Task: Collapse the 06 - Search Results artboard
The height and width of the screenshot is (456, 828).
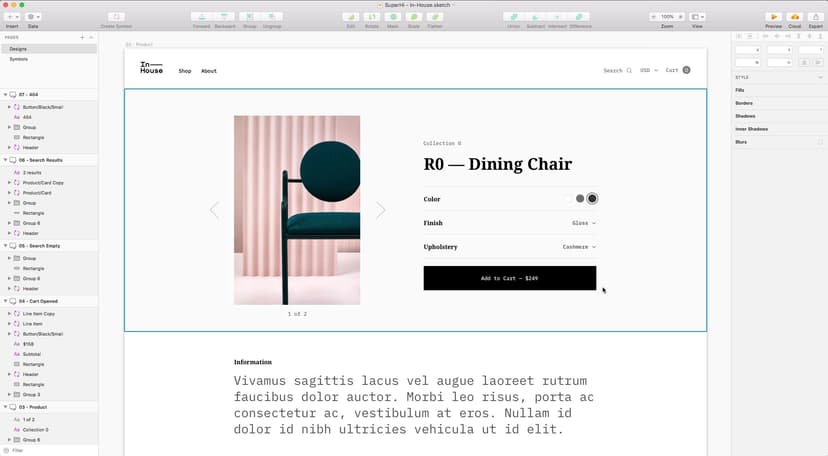Action: click(x=5, y=160)
